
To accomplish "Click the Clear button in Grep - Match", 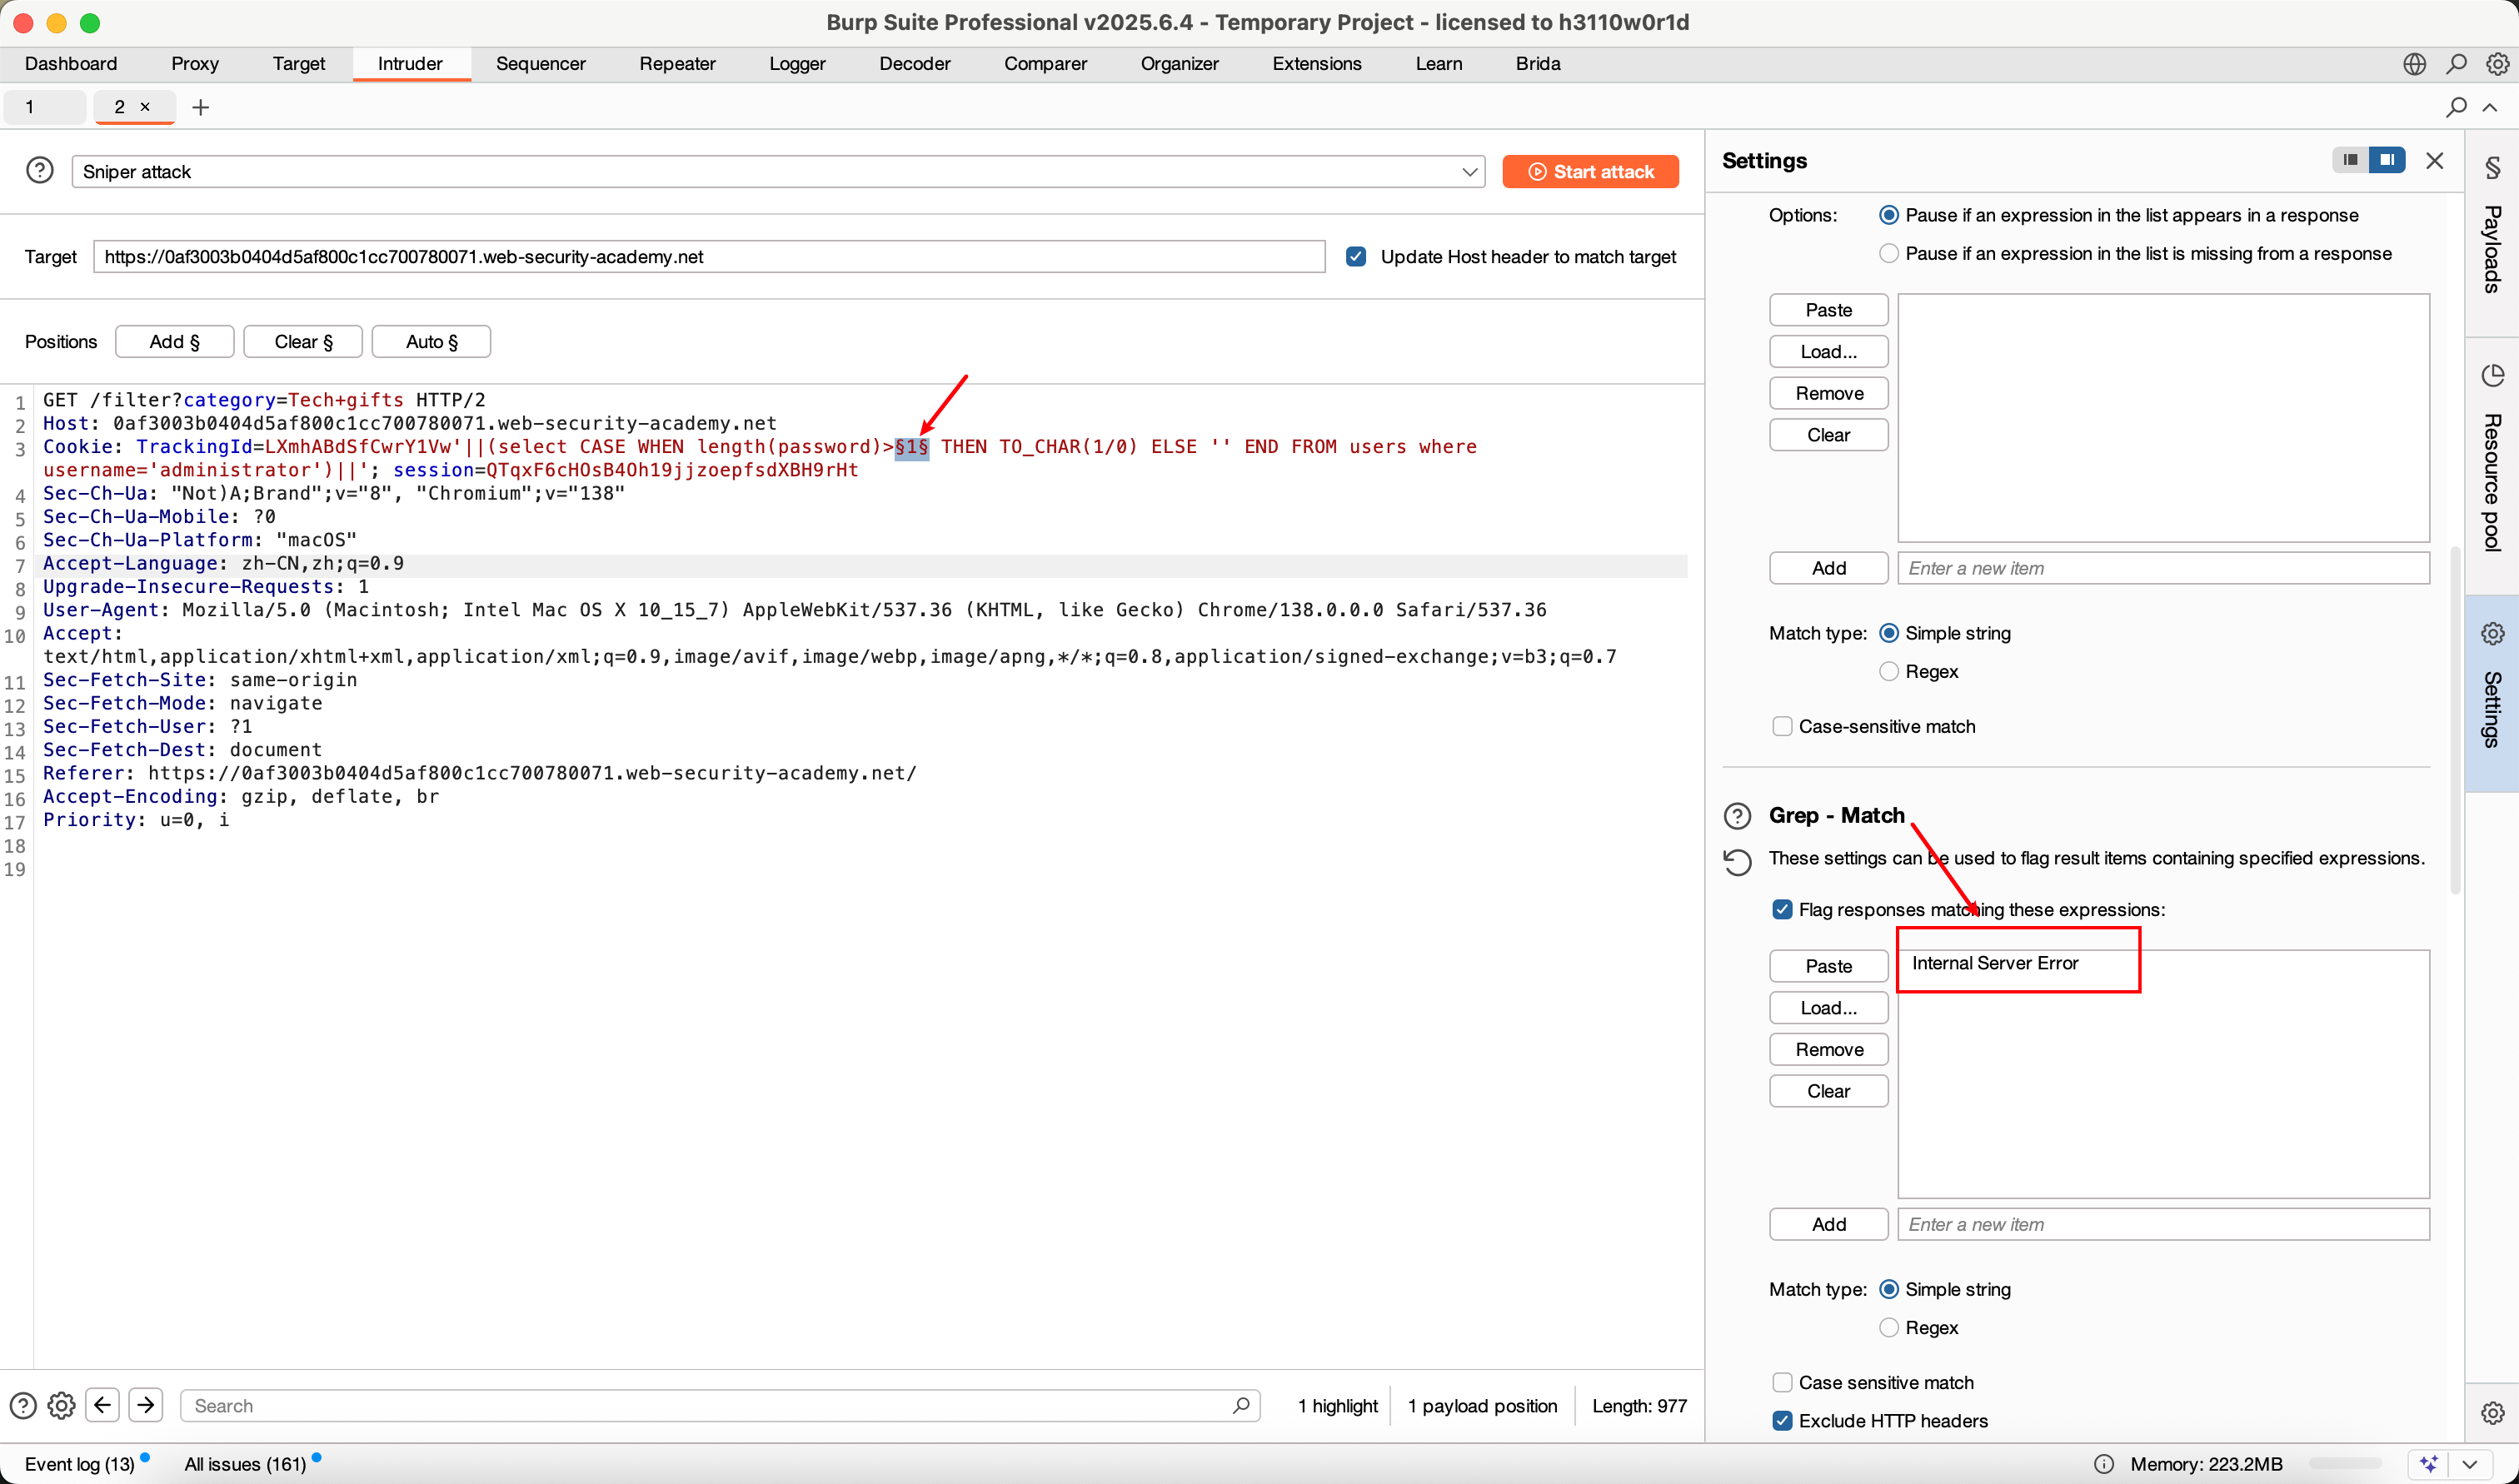I will (x=1829, y=1092).
